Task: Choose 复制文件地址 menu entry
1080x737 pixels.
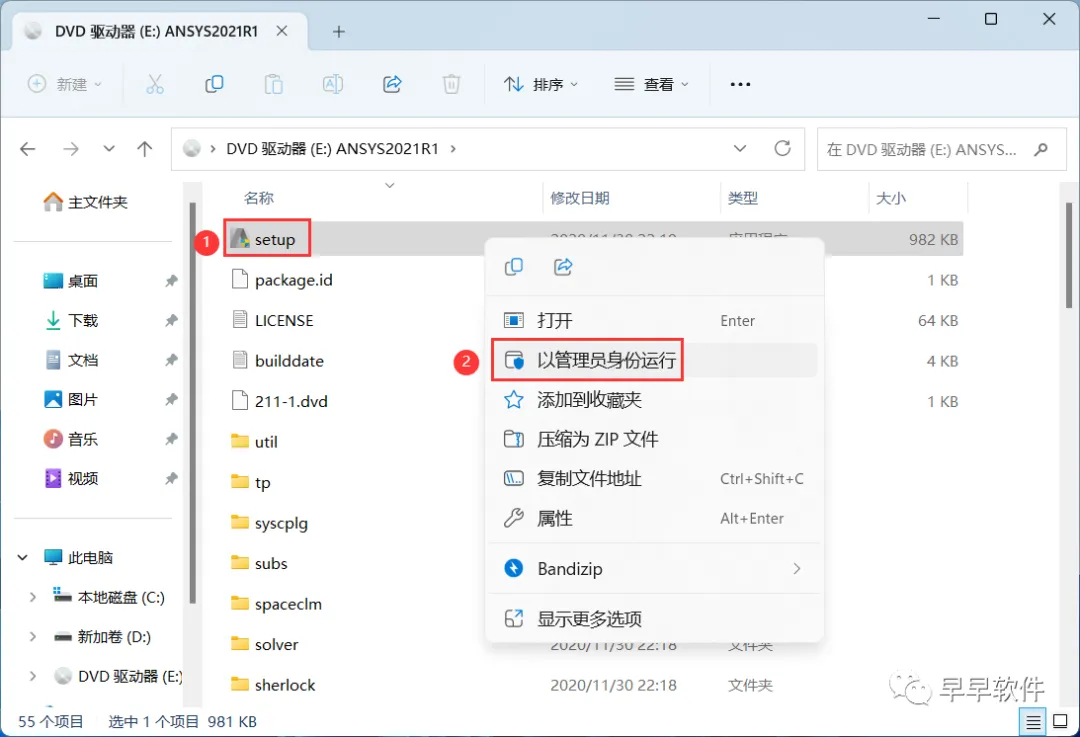Action: pyautogui.click(x=654, y=478)
